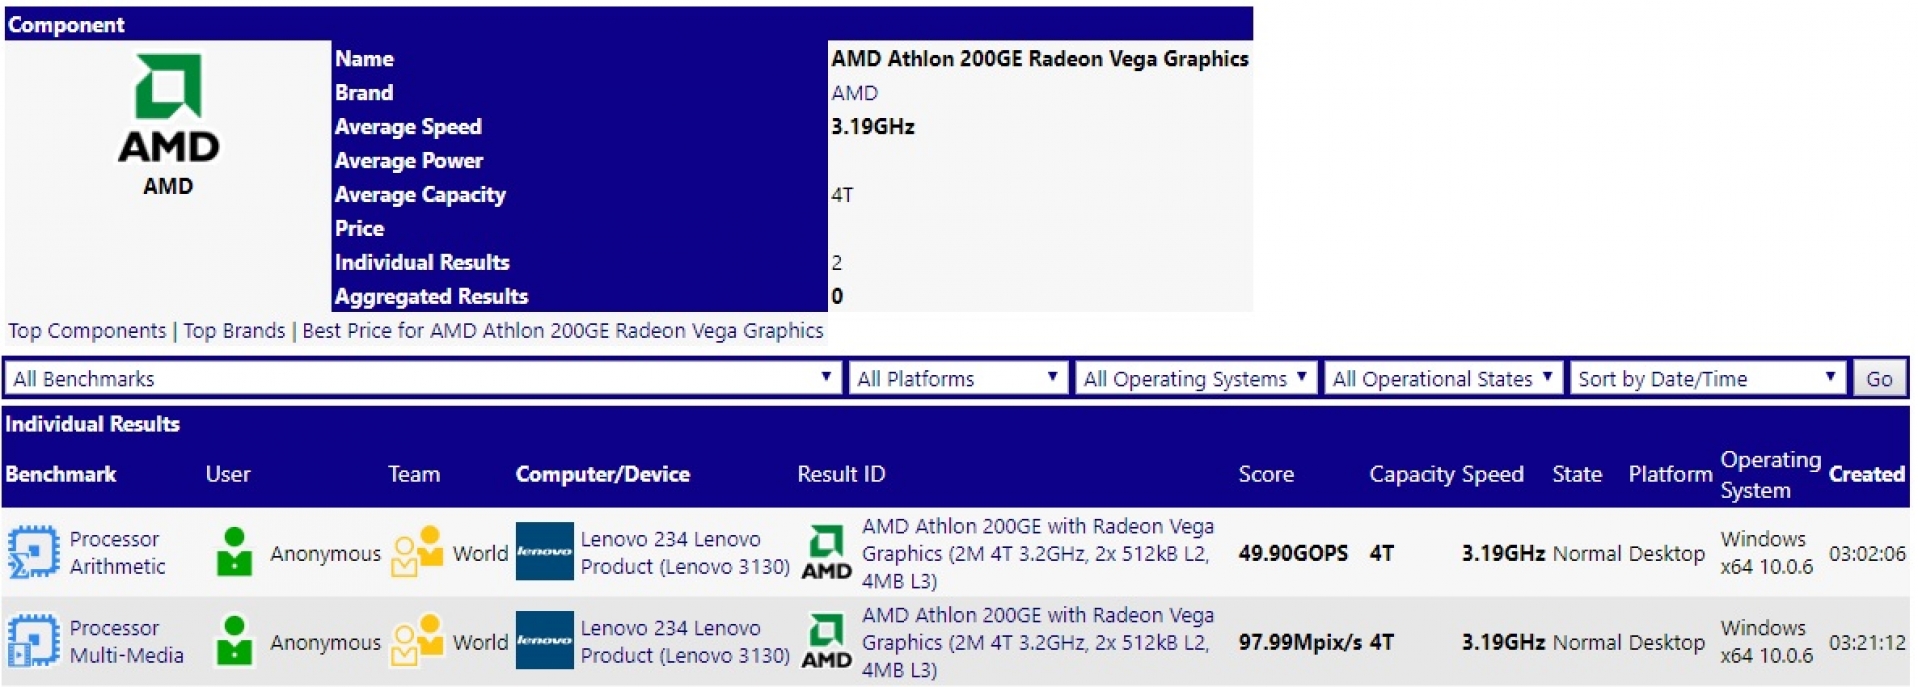Click the component name AMD Athlon 200GE
The height and width of the screenshot is (687, 1918).
[x=1040, y=59]
